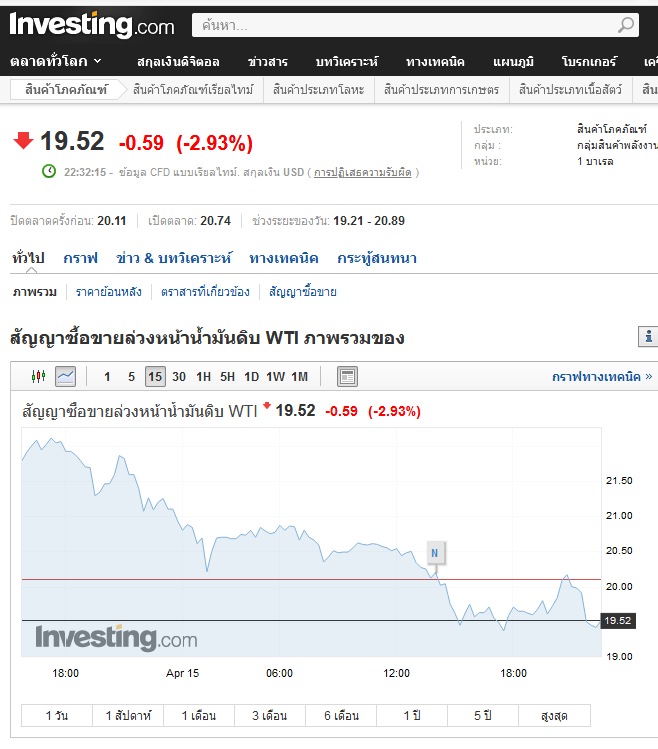Click the การปฏิเสธความรับผิด disclaimer link
The width and height of the screenshot is (658, 749).
tap(363, 172)
